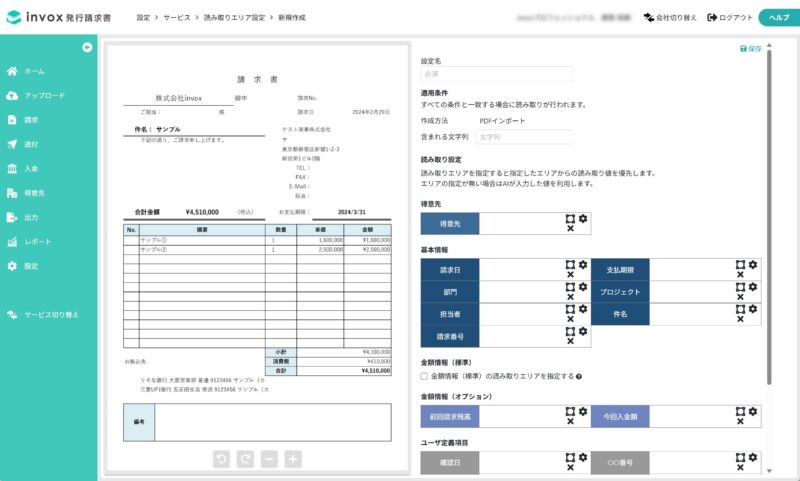The image size is (800, 481).
Task: Select area icon for 部門 field
Action: click(x=570, y=287)
